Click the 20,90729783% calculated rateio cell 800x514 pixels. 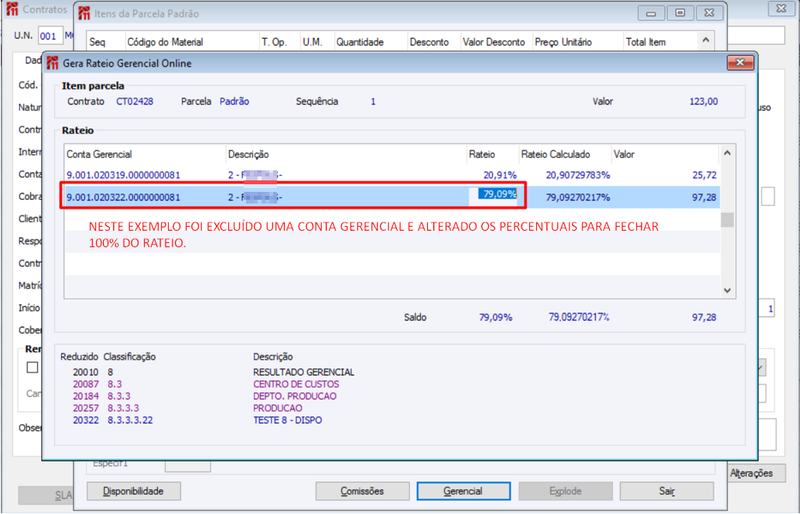pos(578,175)
